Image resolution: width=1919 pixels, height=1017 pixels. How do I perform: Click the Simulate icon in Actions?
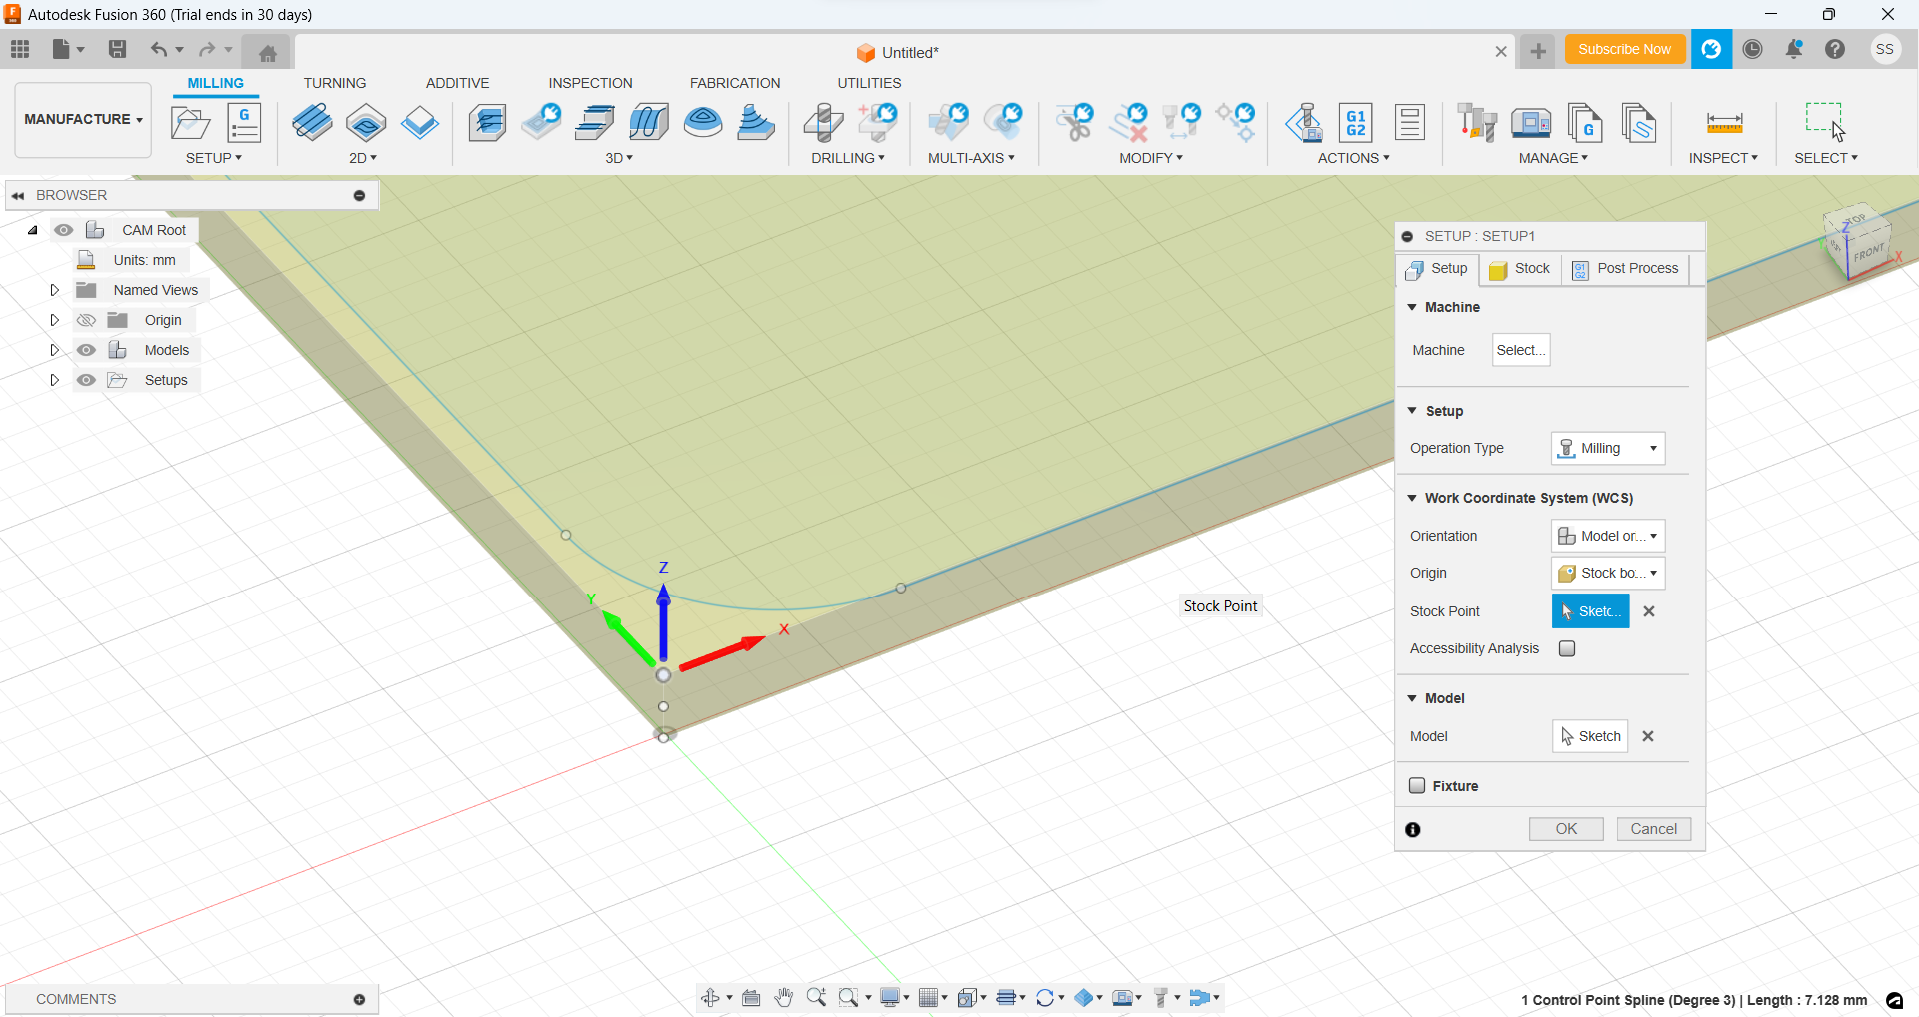pyautogui.click(x=1303, y=123)
